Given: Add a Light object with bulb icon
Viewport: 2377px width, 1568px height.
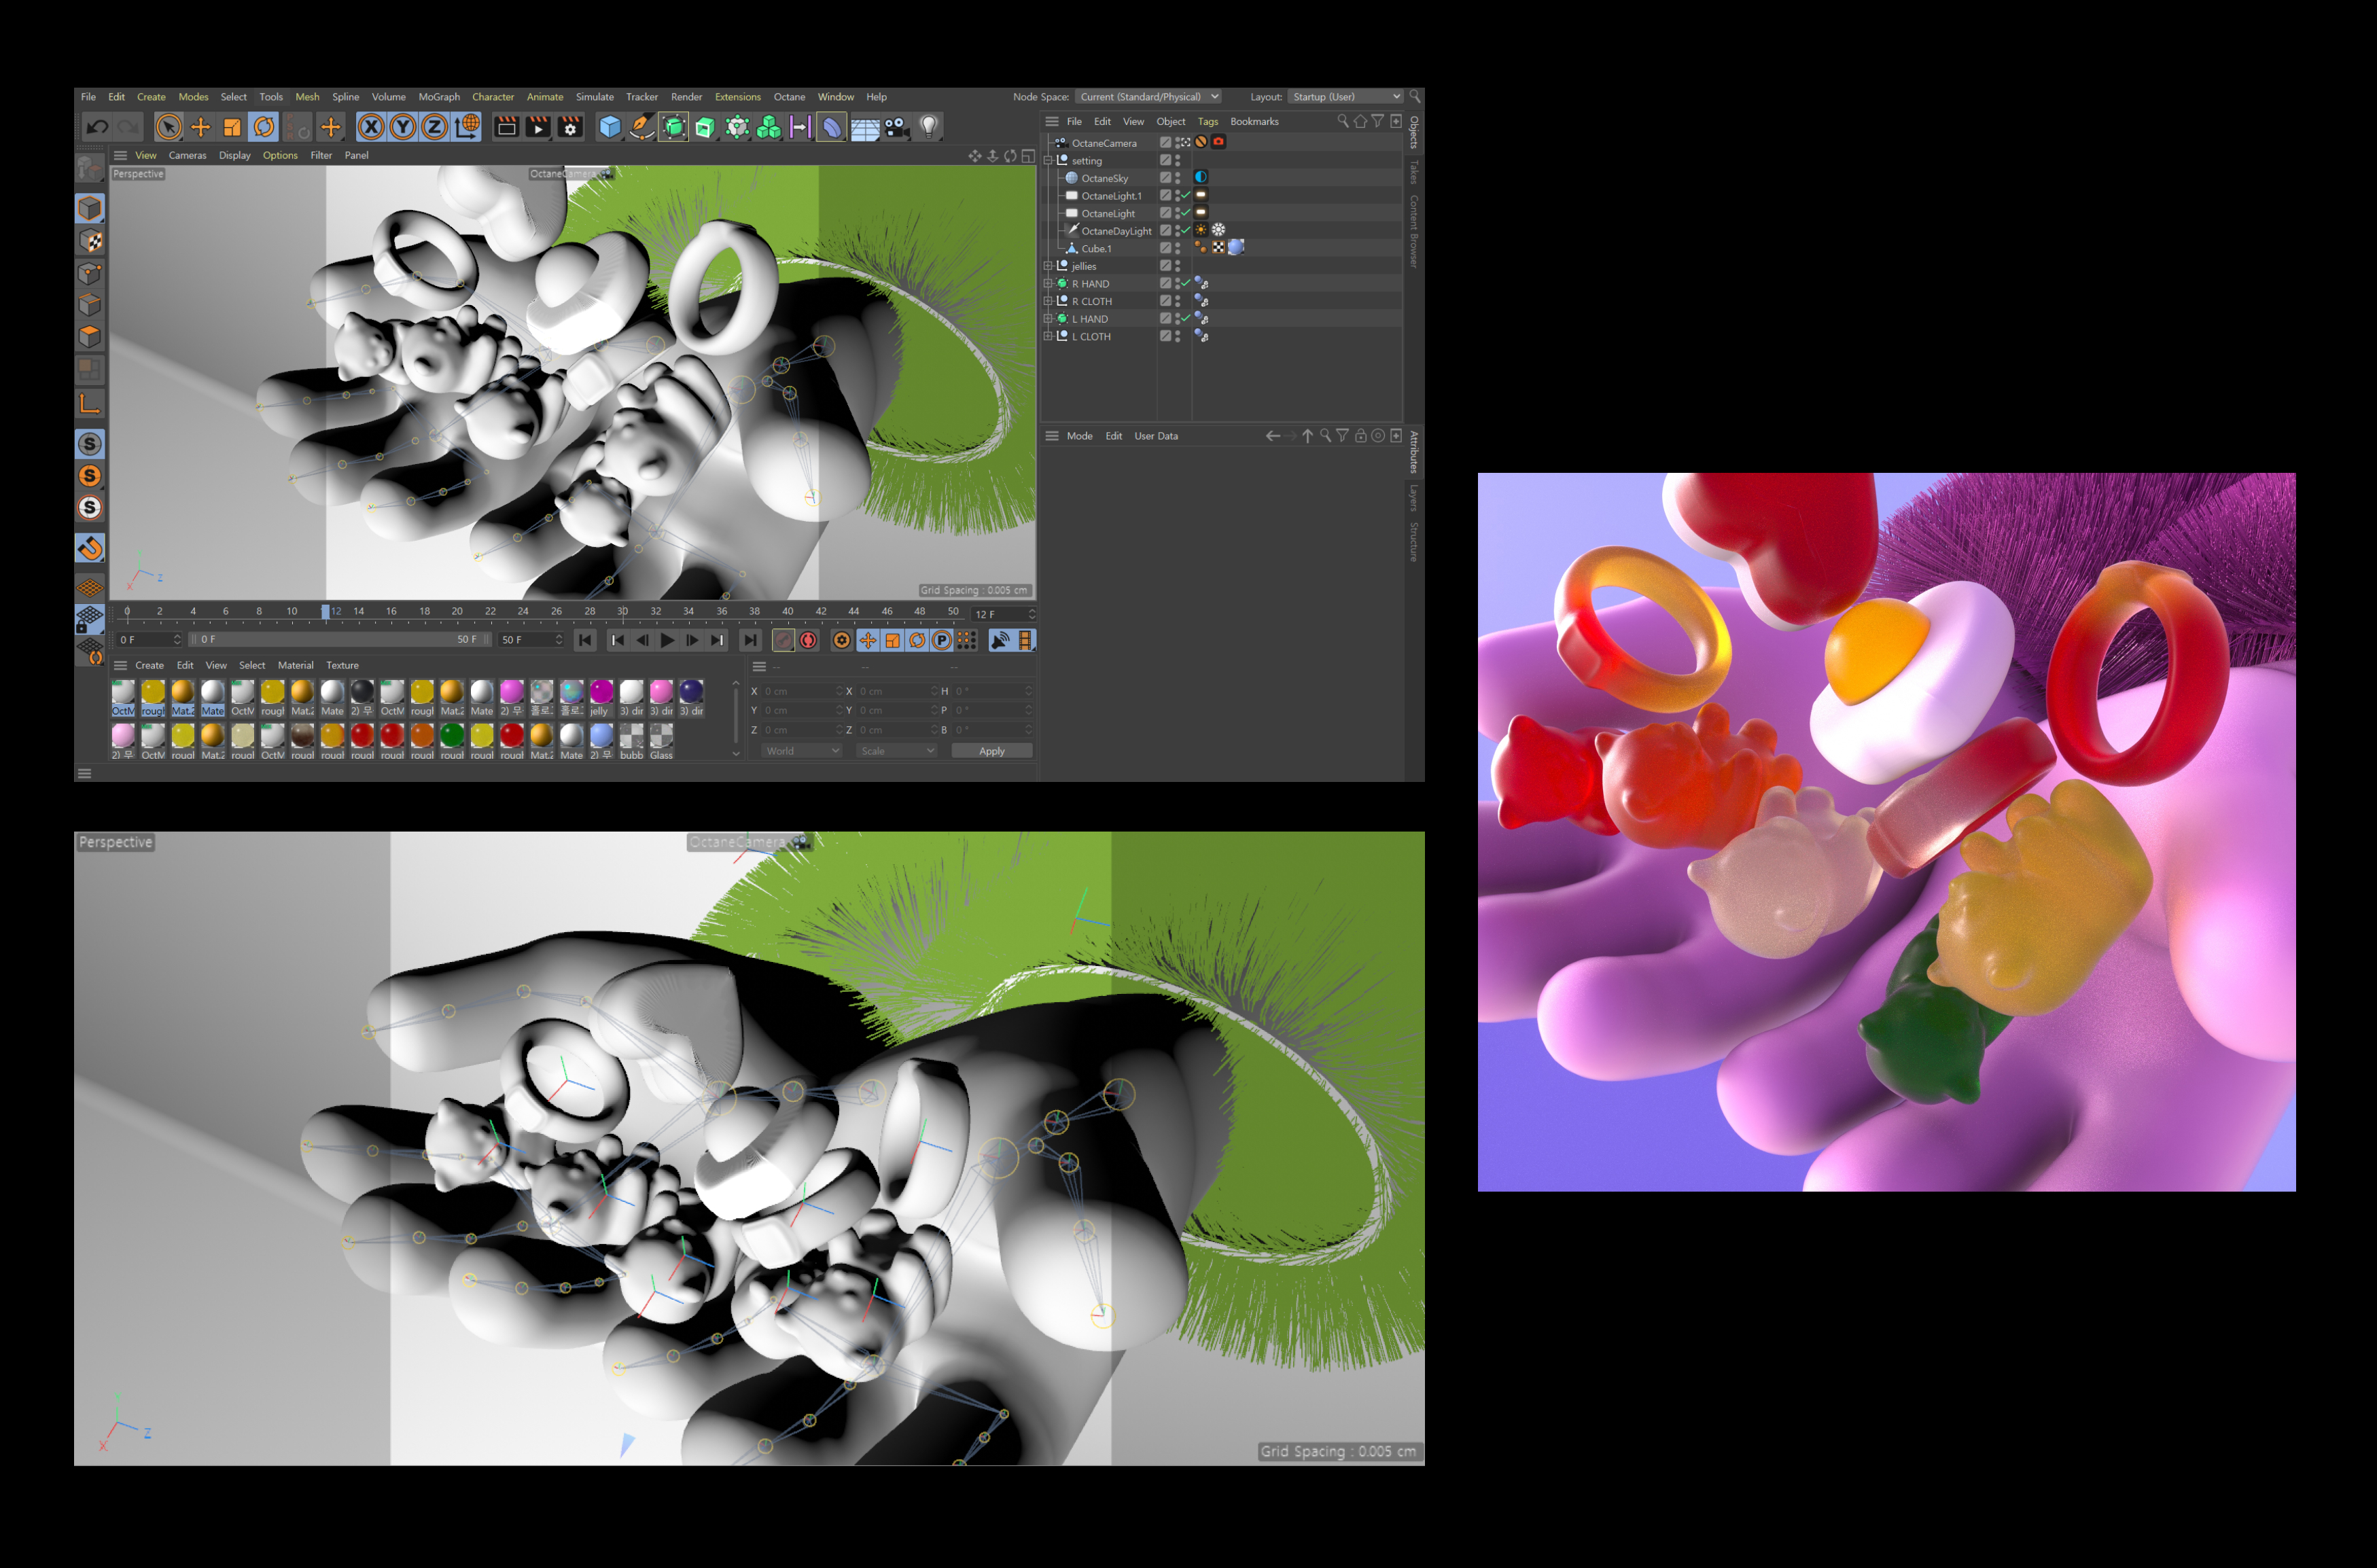Looking at the screenshot, I should click(929, 127).
